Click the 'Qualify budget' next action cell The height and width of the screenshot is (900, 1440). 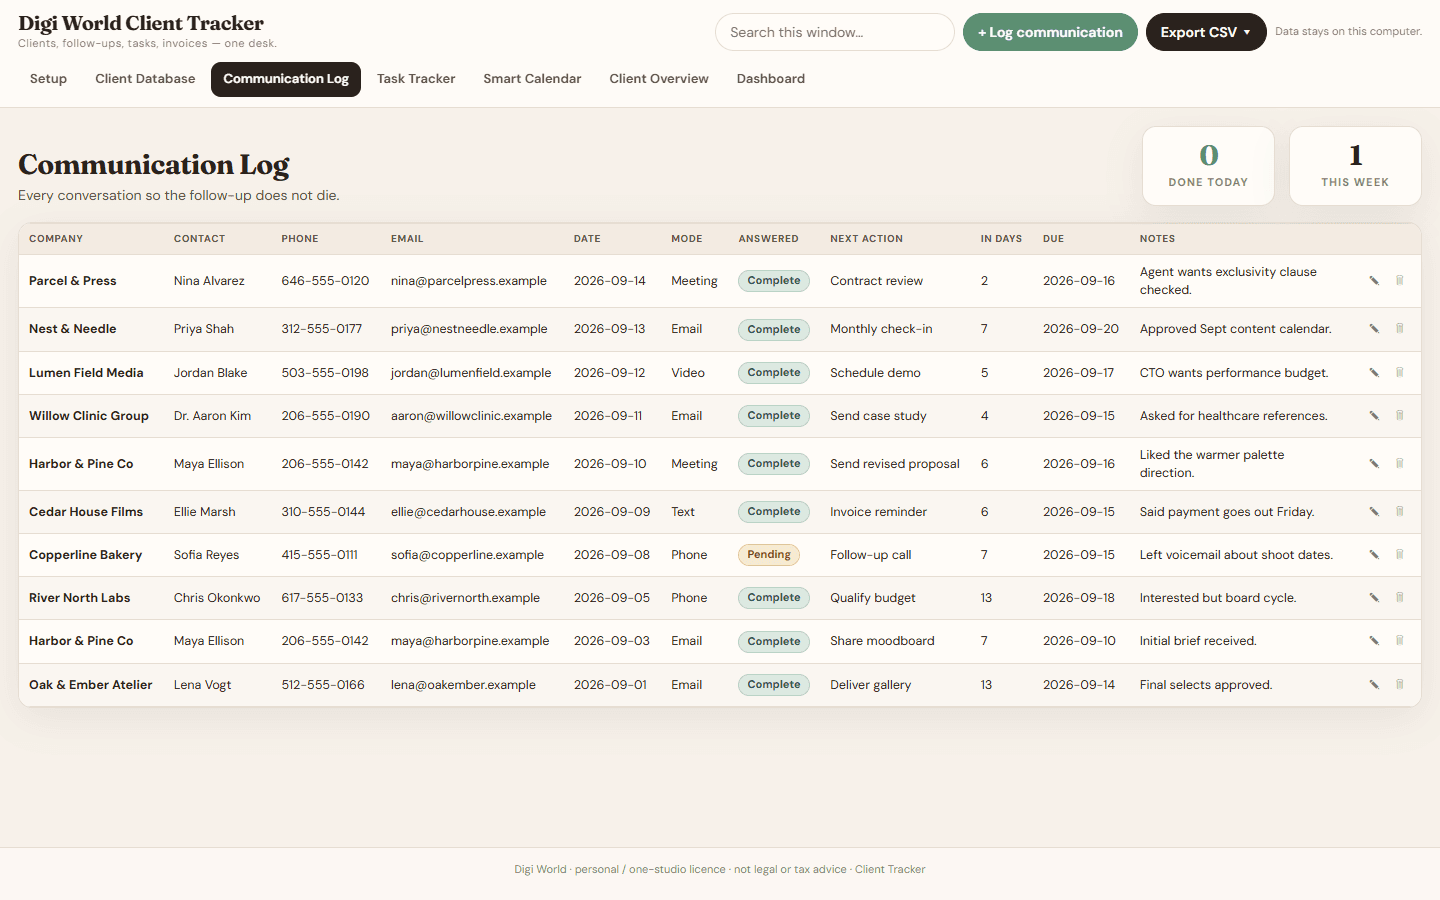click(x=873, y=598)
